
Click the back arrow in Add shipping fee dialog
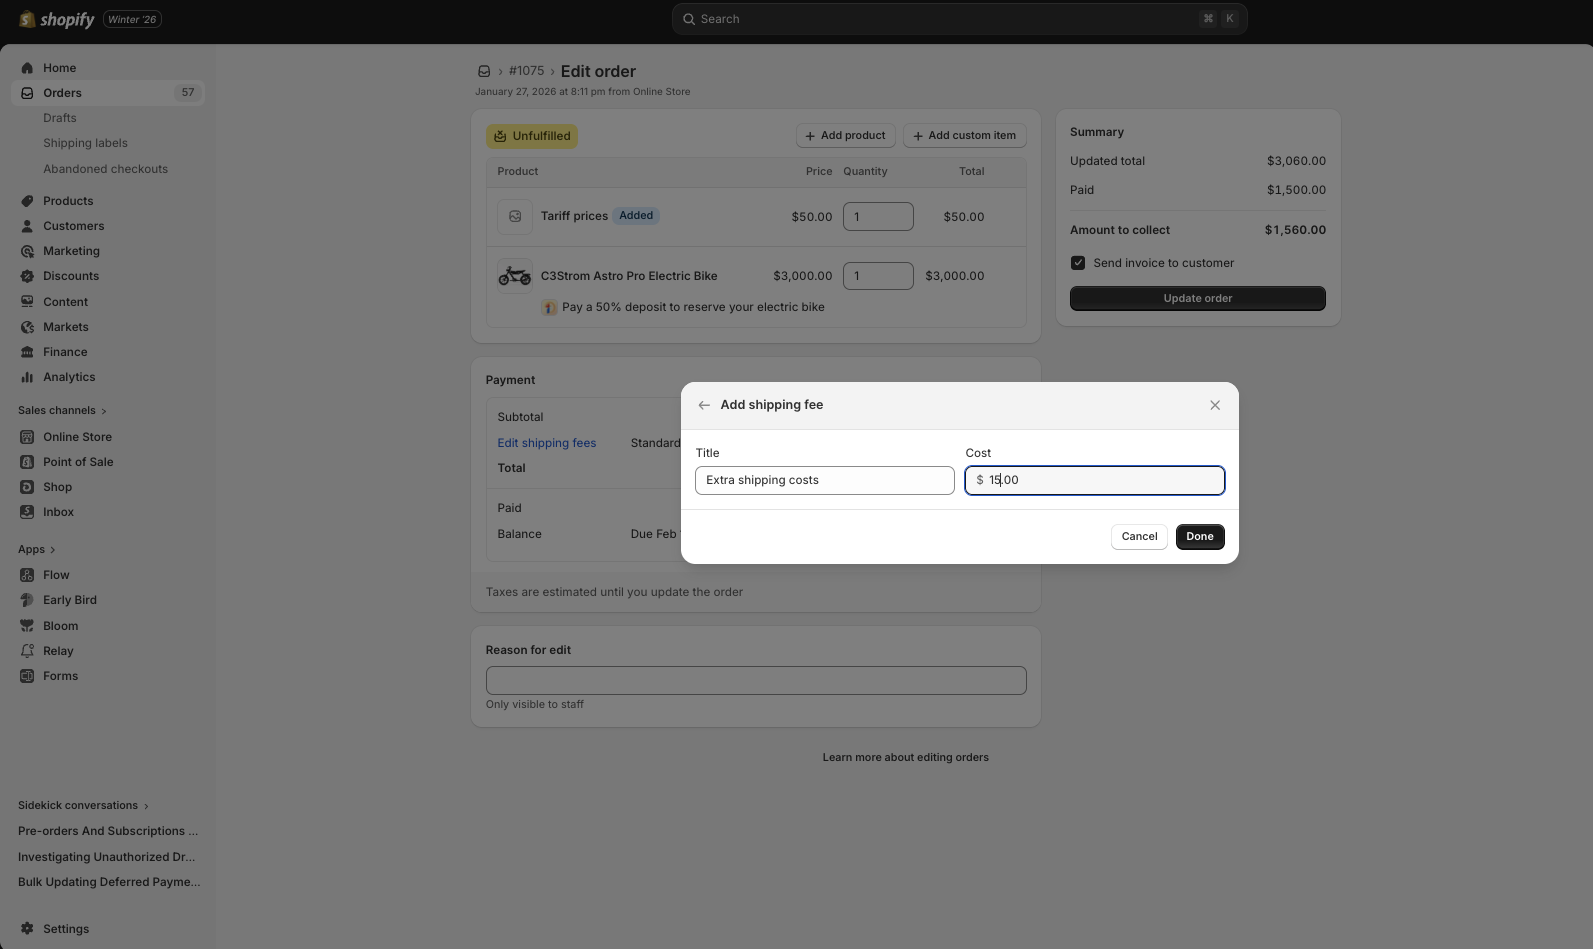coord(704,405)
